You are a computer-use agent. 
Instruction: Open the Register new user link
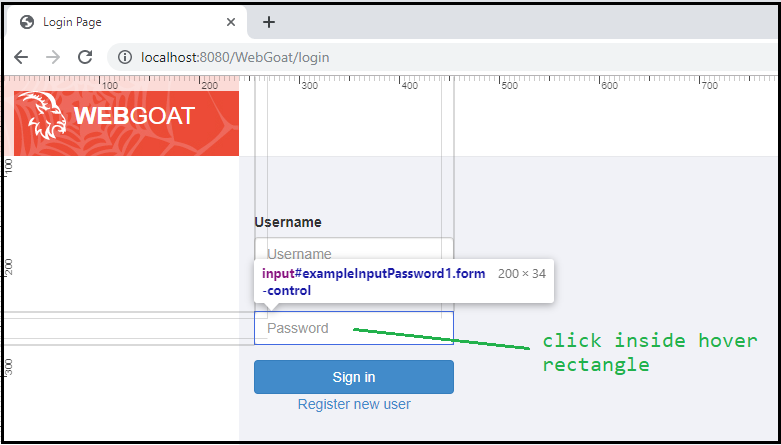[354, 404]
